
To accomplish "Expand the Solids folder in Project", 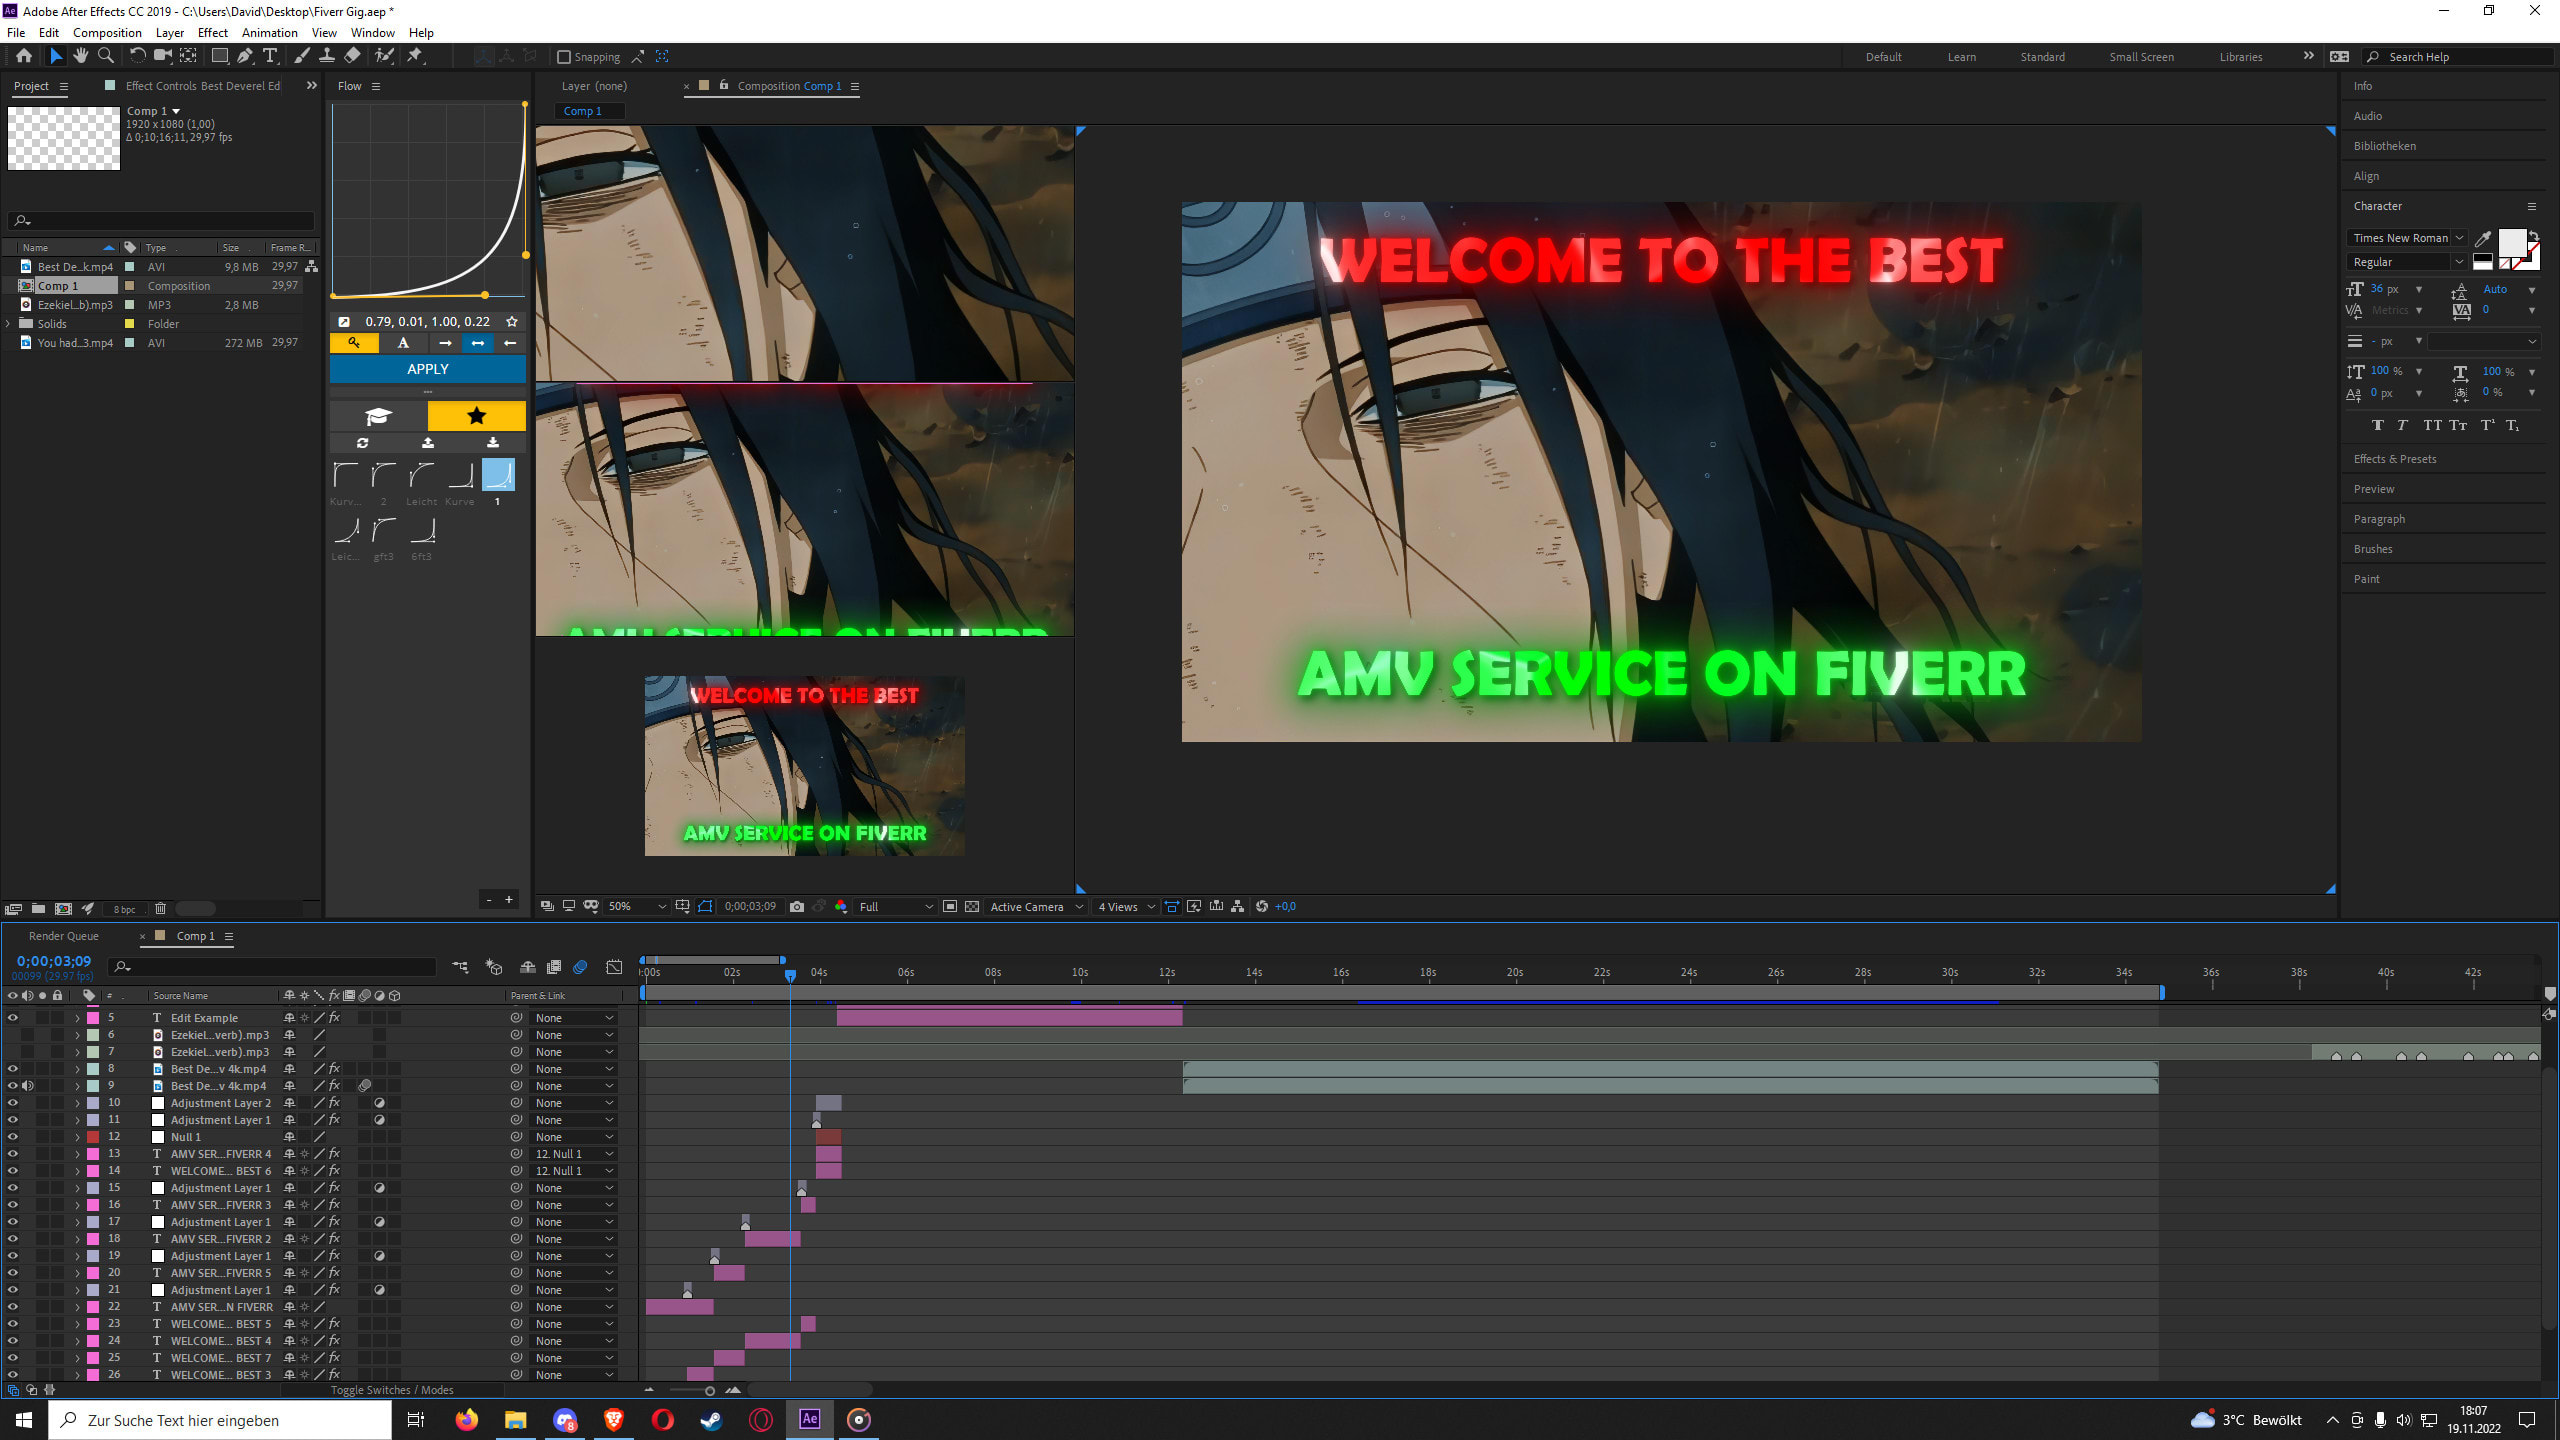I will (x=9, y=324).
